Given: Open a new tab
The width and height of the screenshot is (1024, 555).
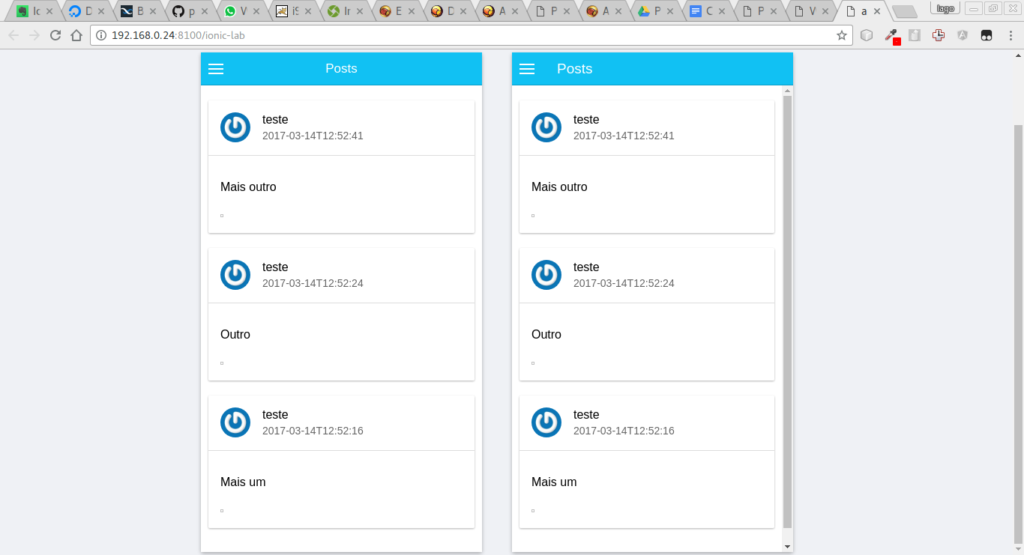Looking at the screenshot, I should (x=904, y=12).
